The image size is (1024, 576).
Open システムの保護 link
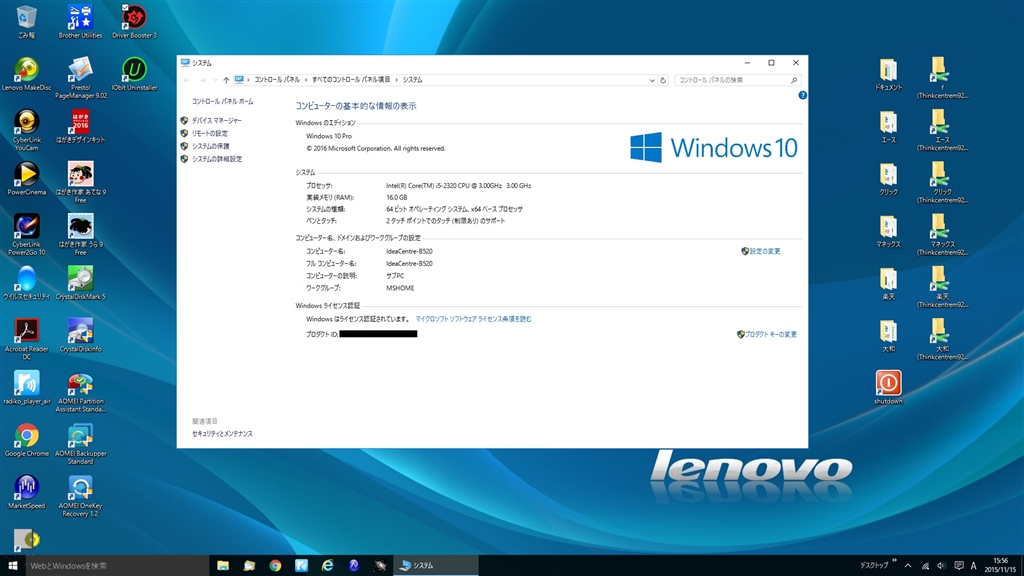(x=210, y=146)
